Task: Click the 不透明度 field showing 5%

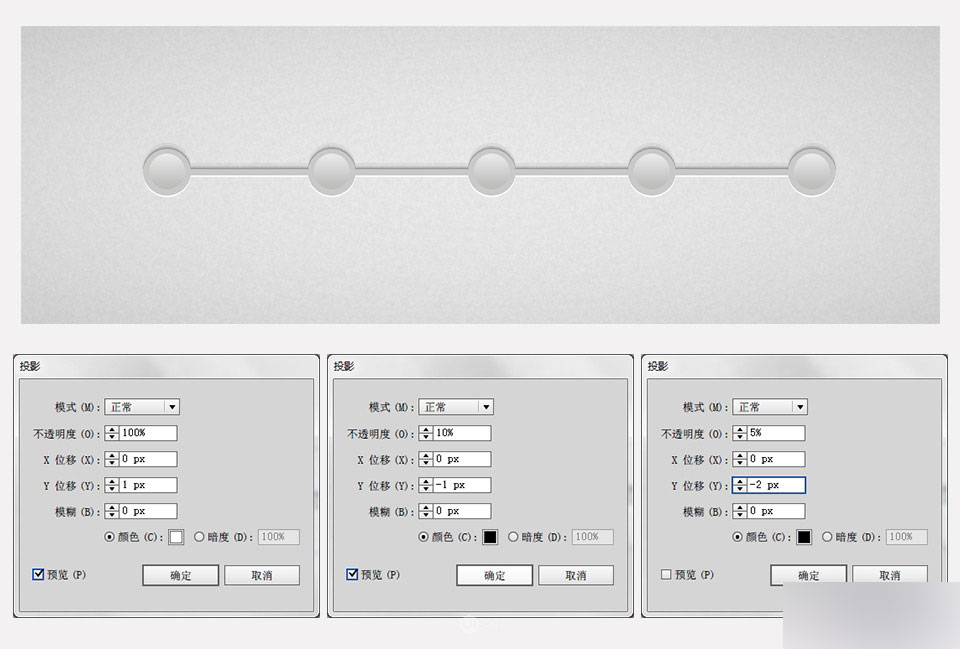Action: [x=776, y=433]
